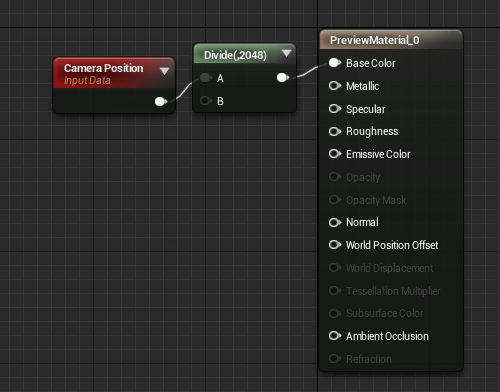Click the Roughness input pin
Viewport: 500px width, 392px height.
(335, 131)
